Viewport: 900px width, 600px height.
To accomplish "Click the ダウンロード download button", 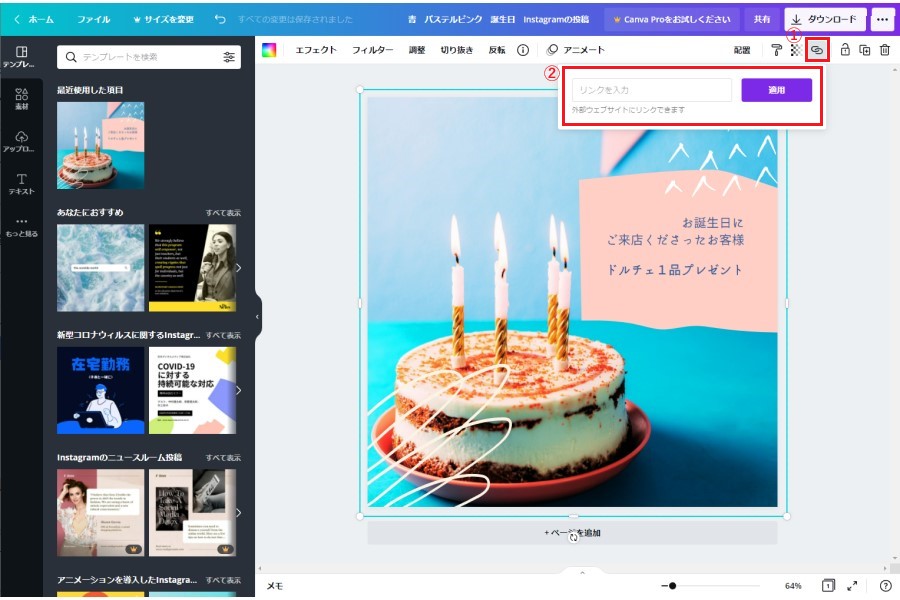I will 824,19.
